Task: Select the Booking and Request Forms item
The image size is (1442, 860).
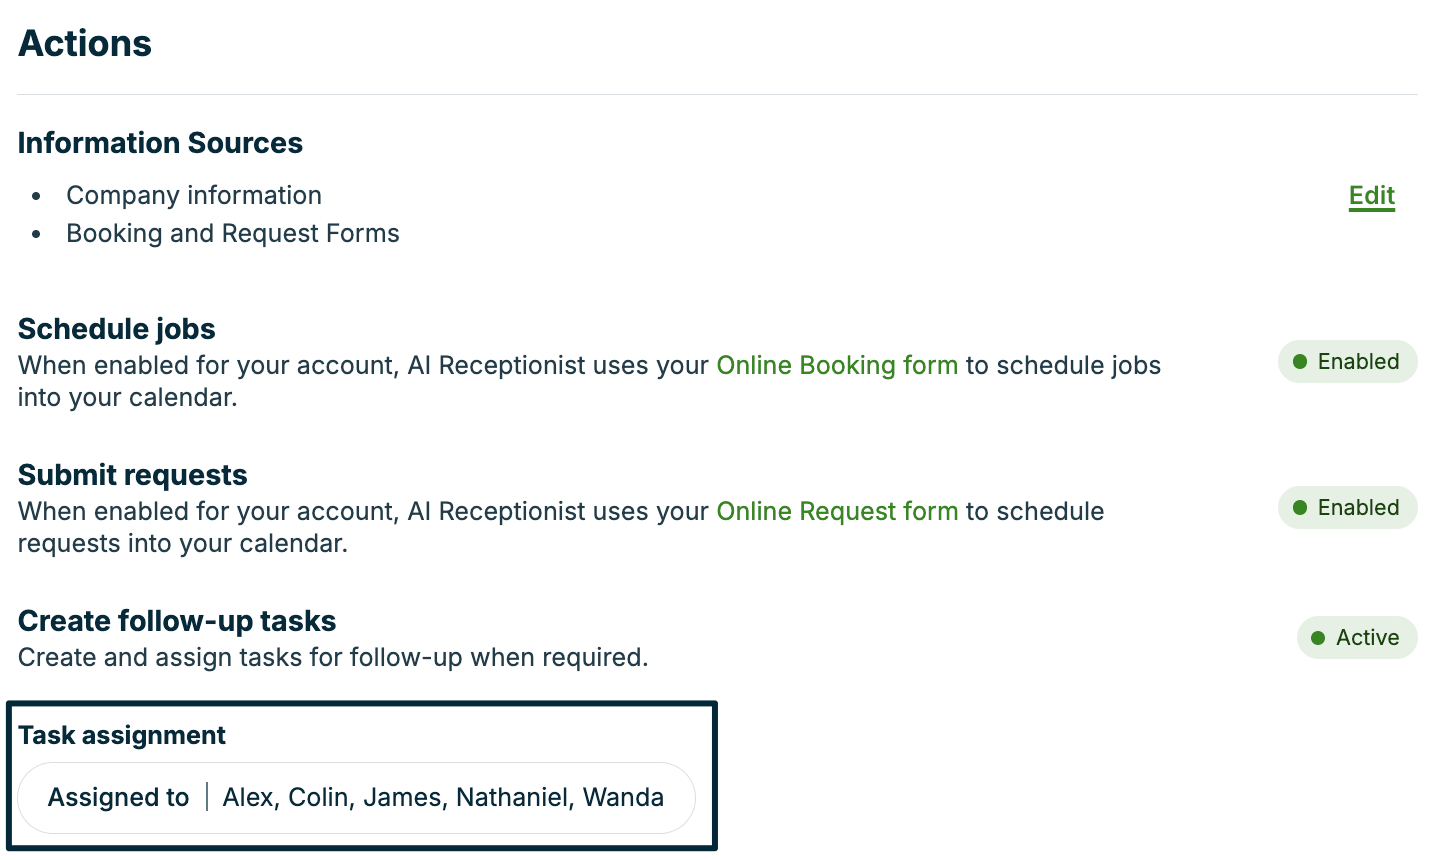Action: (233, 233)
